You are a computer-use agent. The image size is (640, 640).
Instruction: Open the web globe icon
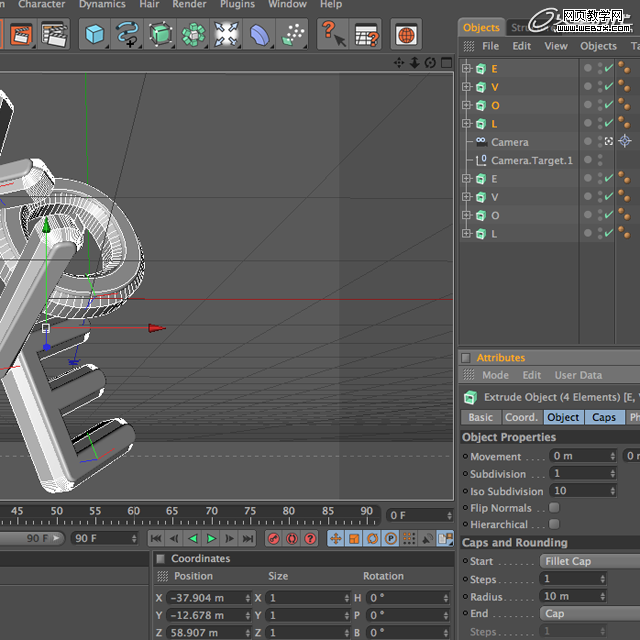[406, 34]
